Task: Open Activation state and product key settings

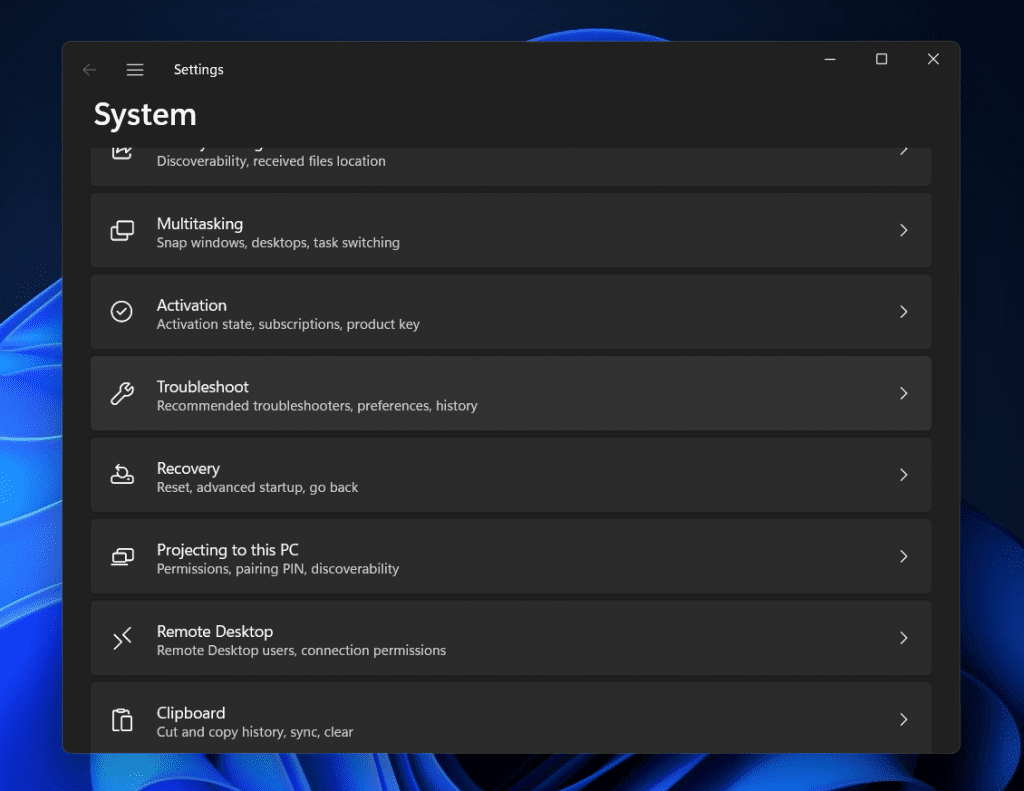Action: [x=511, y=312]
